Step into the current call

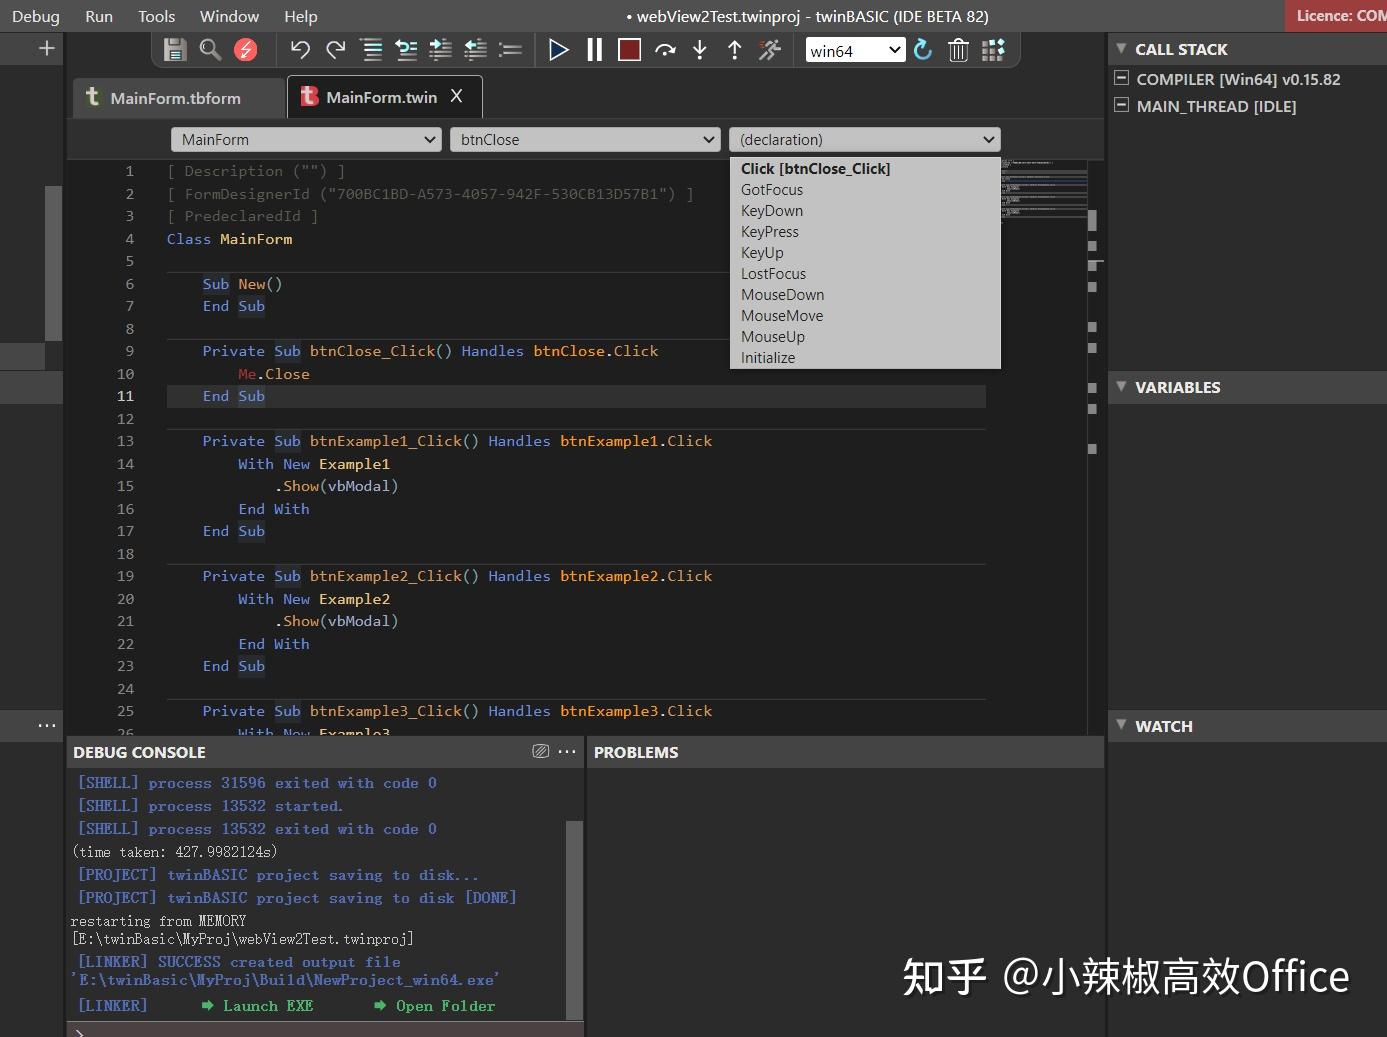(x=699, y=50)
